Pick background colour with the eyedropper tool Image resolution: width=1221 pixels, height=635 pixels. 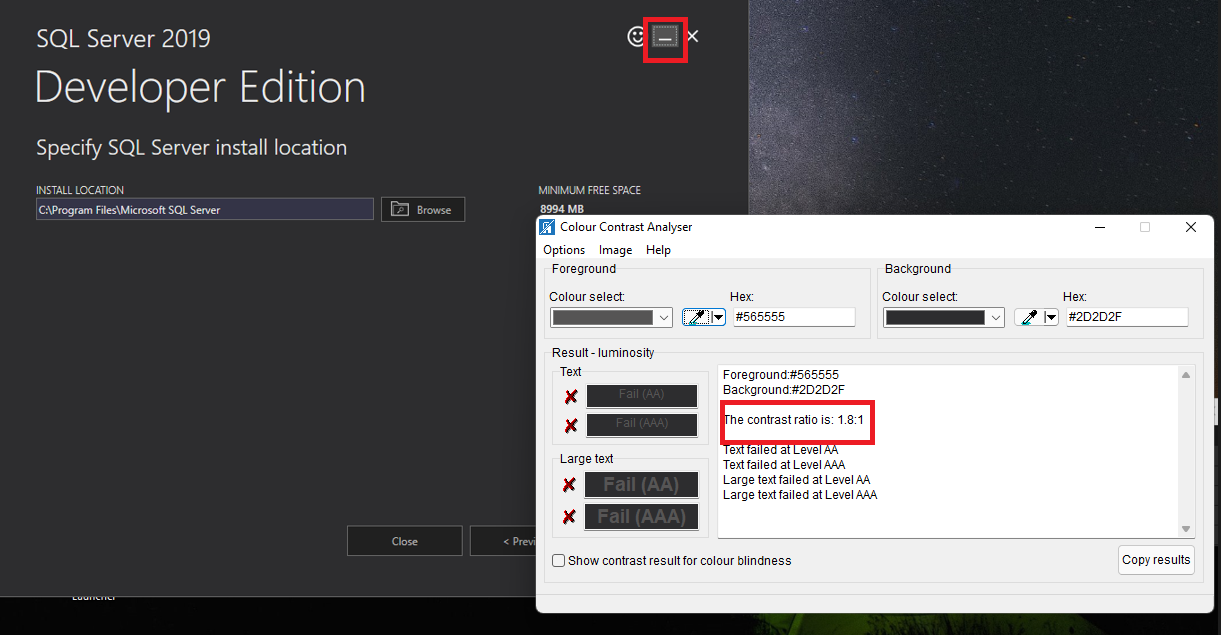[1030, 316]
